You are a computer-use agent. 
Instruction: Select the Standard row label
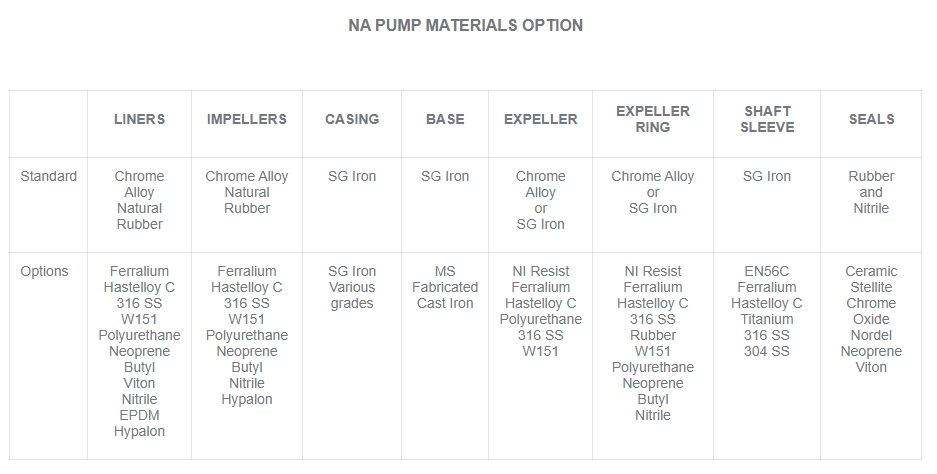[x=48, y=176]
